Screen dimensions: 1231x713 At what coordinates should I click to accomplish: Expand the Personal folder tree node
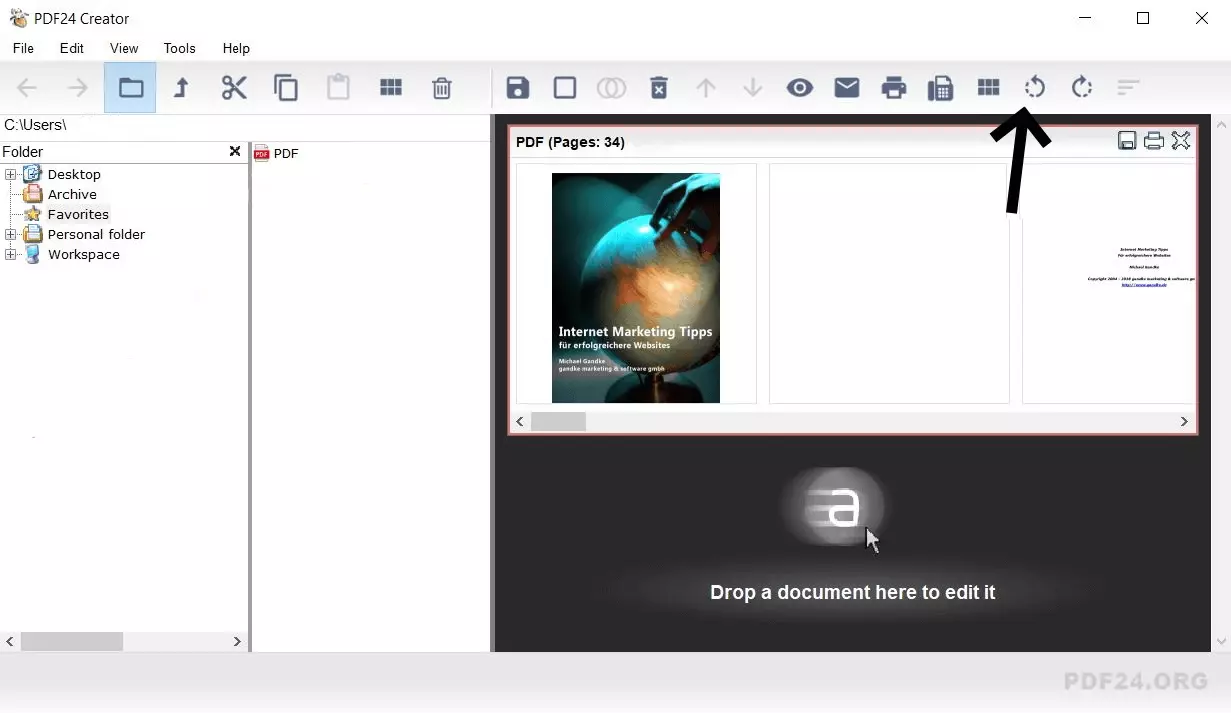point(11,235)
